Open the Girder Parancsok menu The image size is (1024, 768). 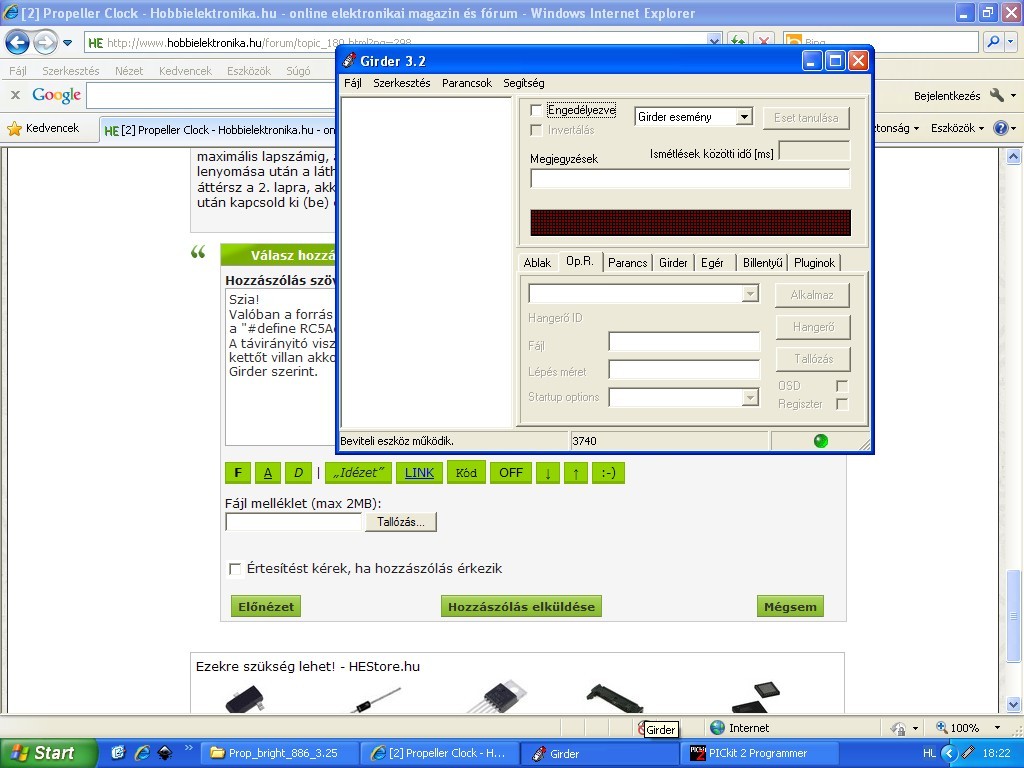(467, 83)
